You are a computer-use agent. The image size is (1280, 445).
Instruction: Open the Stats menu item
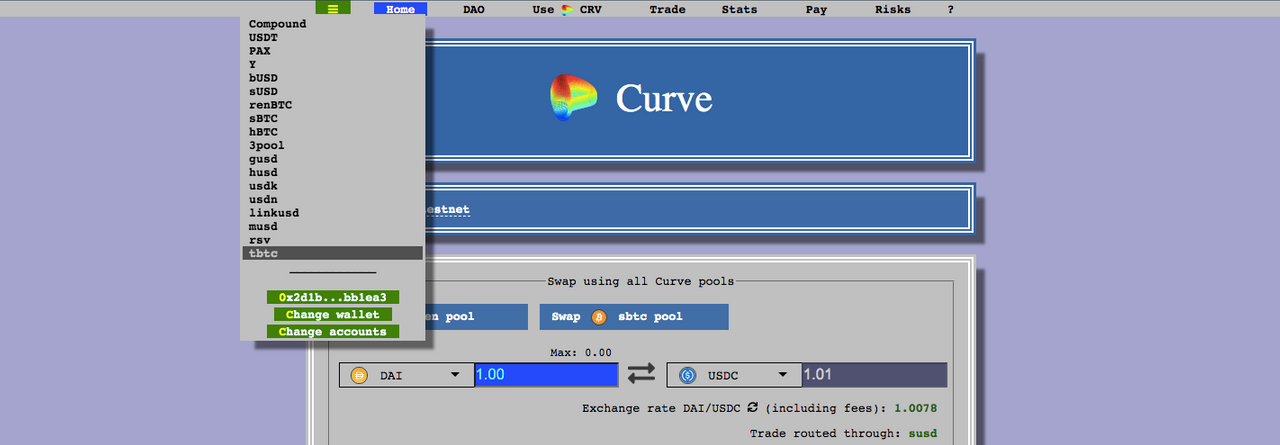(739, 9)
